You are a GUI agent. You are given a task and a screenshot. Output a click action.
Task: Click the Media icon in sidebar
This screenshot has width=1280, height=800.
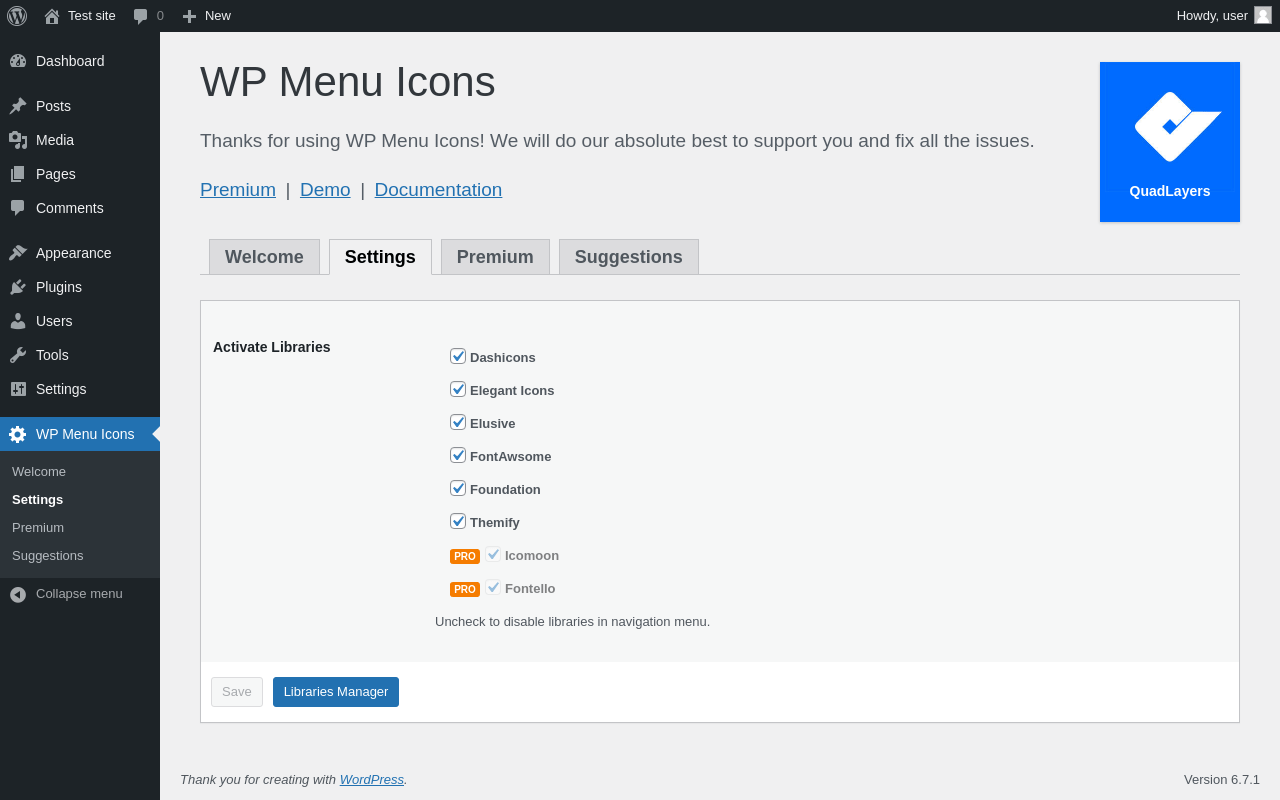point(18,140)
